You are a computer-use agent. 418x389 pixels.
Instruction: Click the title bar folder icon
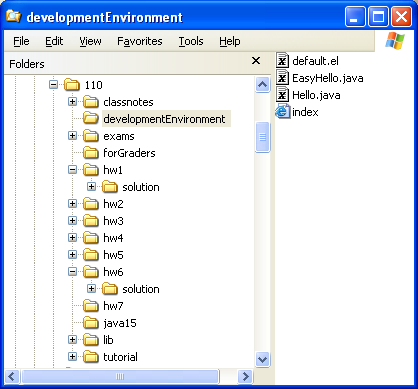coord(14,16)
